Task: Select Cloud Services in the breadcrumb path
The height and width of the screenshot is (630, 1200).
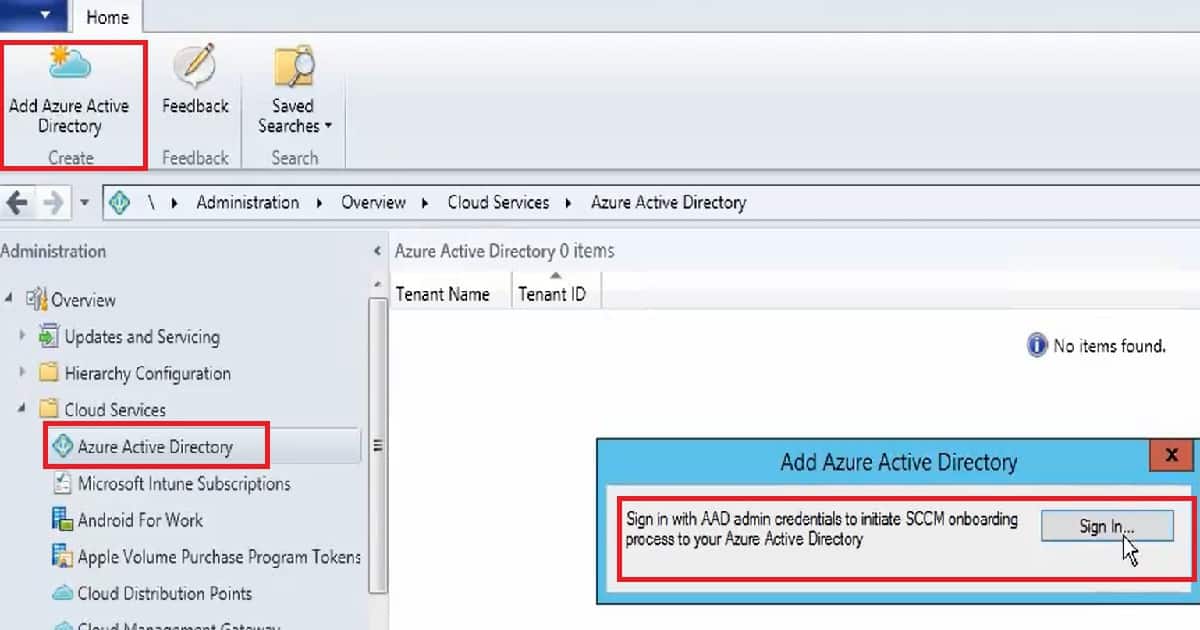Action: point(498,202)
